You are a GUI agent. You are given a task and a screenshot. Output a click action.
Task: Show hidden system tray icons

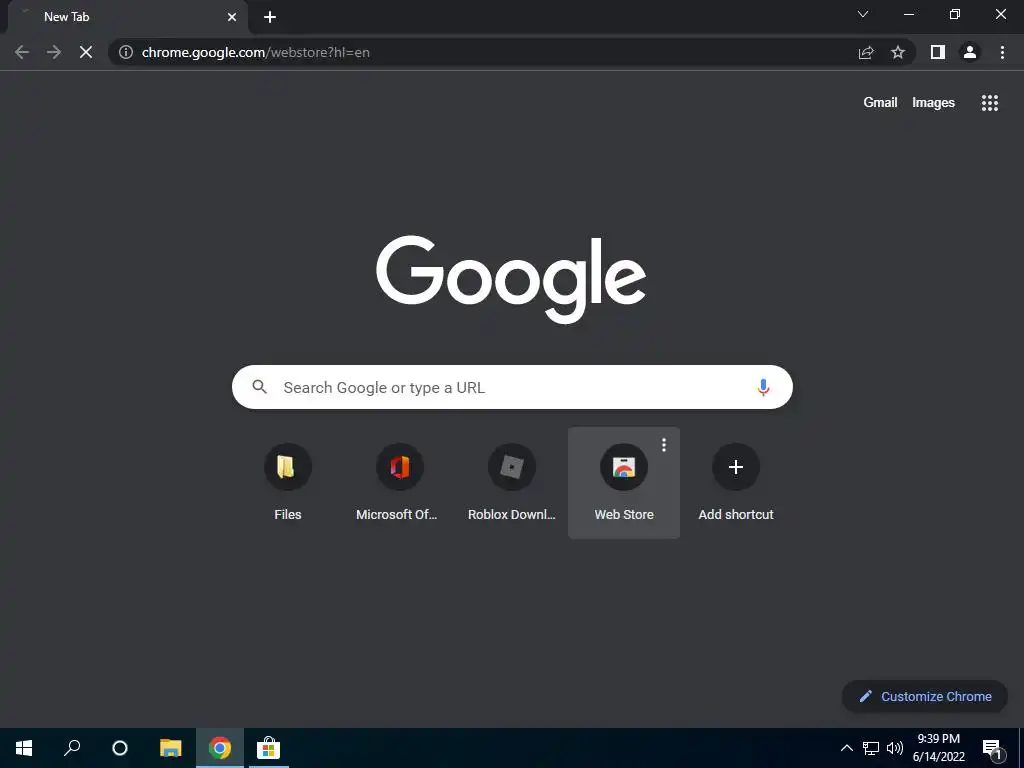coord(846,748)
